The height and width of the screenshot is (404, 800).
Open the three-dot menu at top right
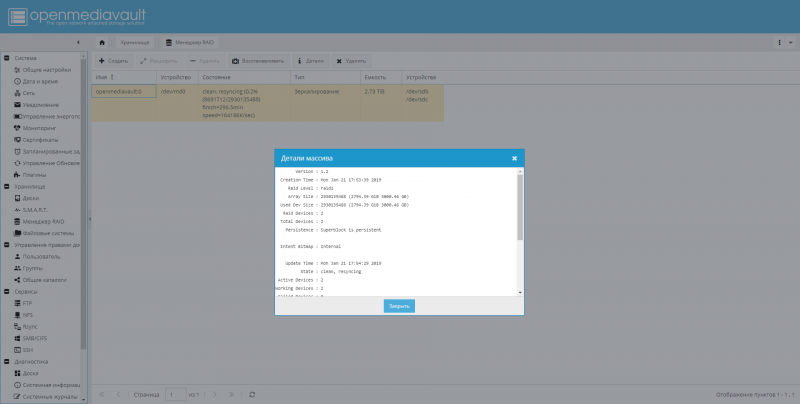779,42
